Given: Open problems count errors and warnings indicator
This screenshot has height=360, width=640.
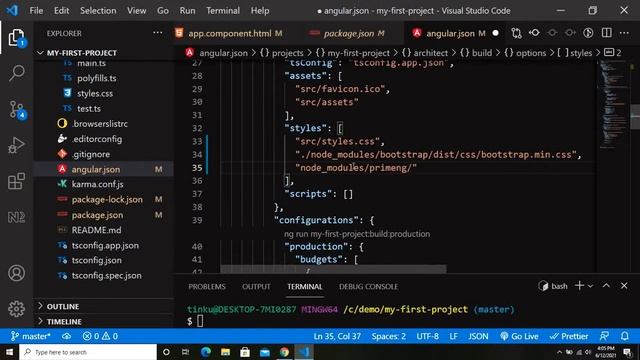Looking at the screenshot, I should [x=100, y=336].
